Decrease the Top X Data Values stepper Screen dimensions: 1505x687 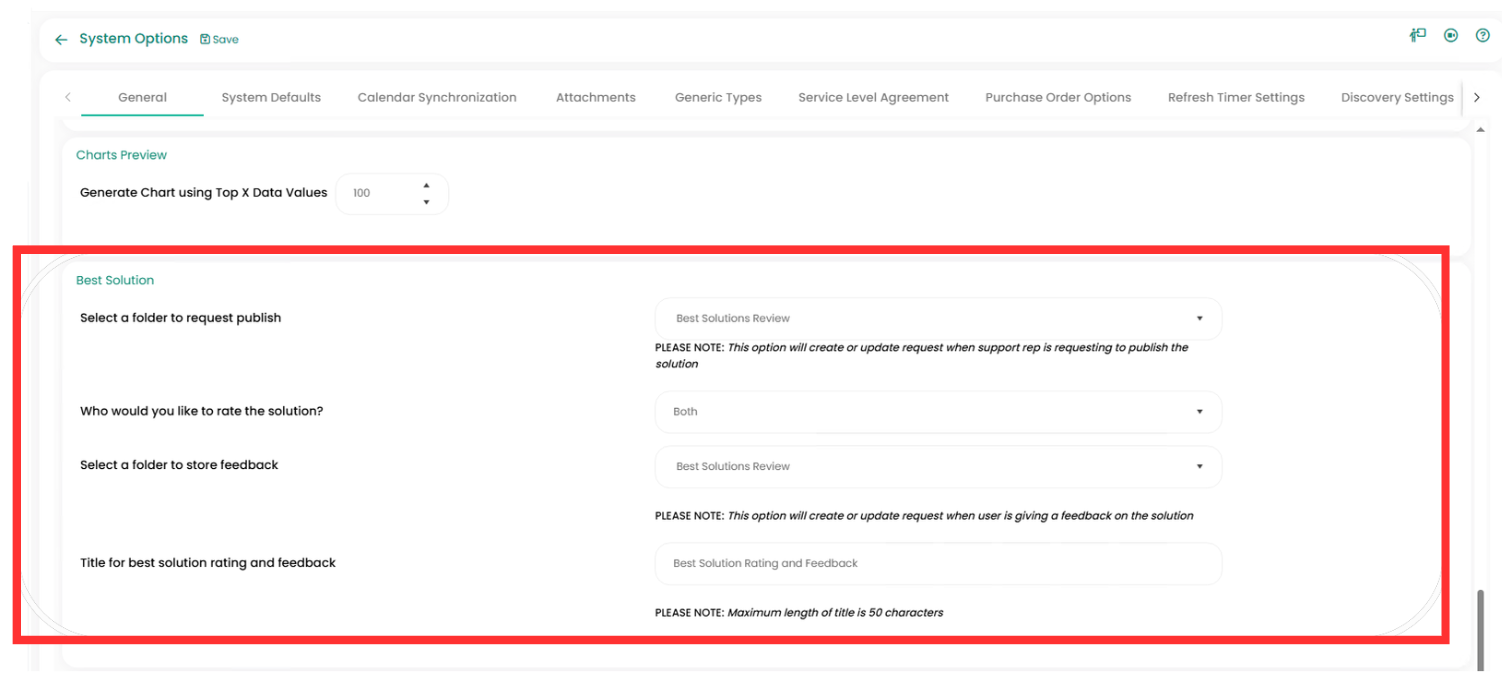coord(427,202)
